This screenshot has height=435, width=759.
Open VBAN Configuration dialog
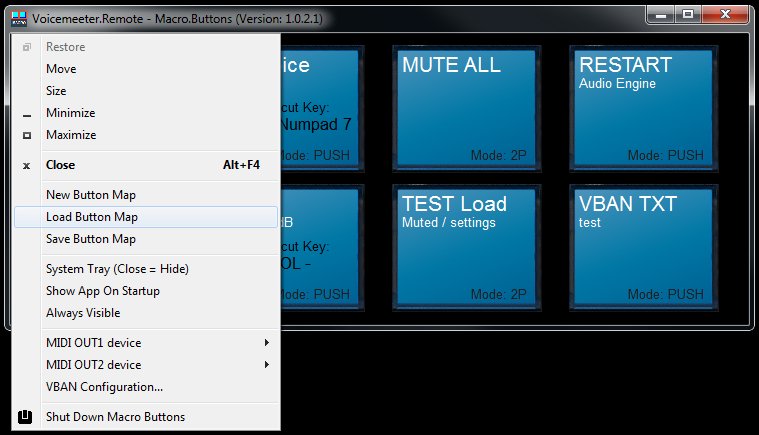(104, 387)
